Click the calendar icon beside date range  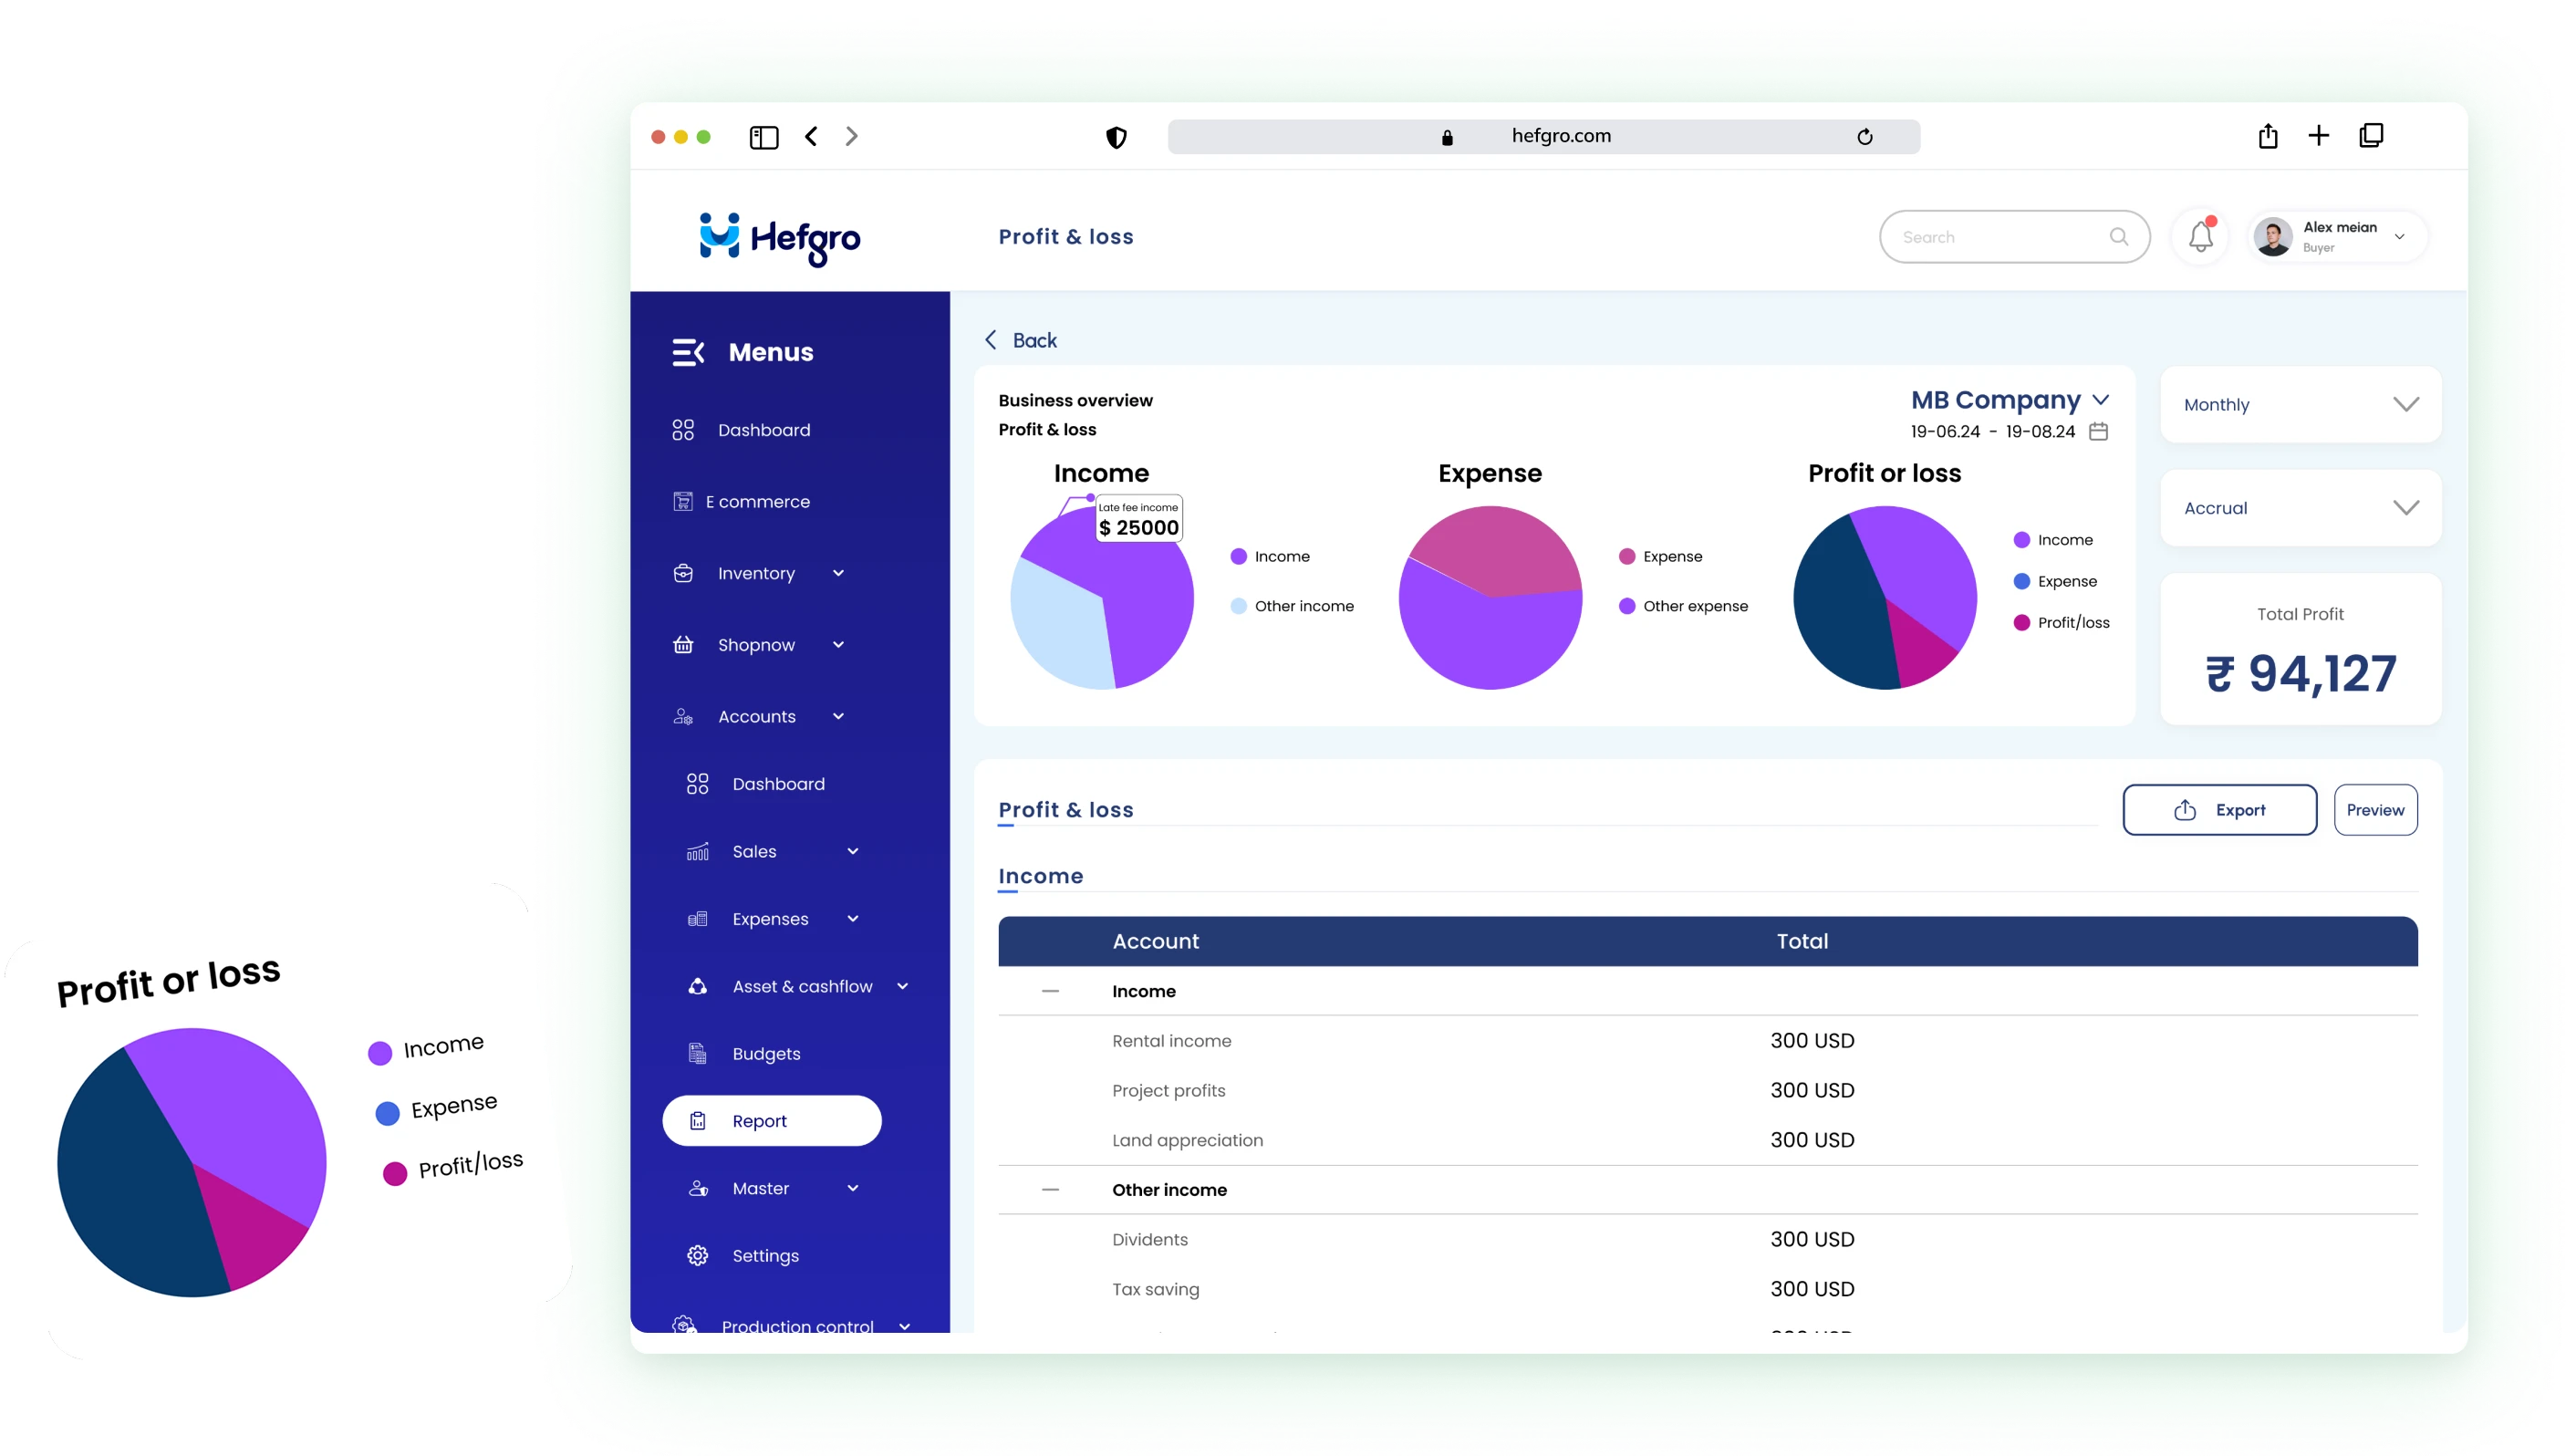[x=2099, y=432]
